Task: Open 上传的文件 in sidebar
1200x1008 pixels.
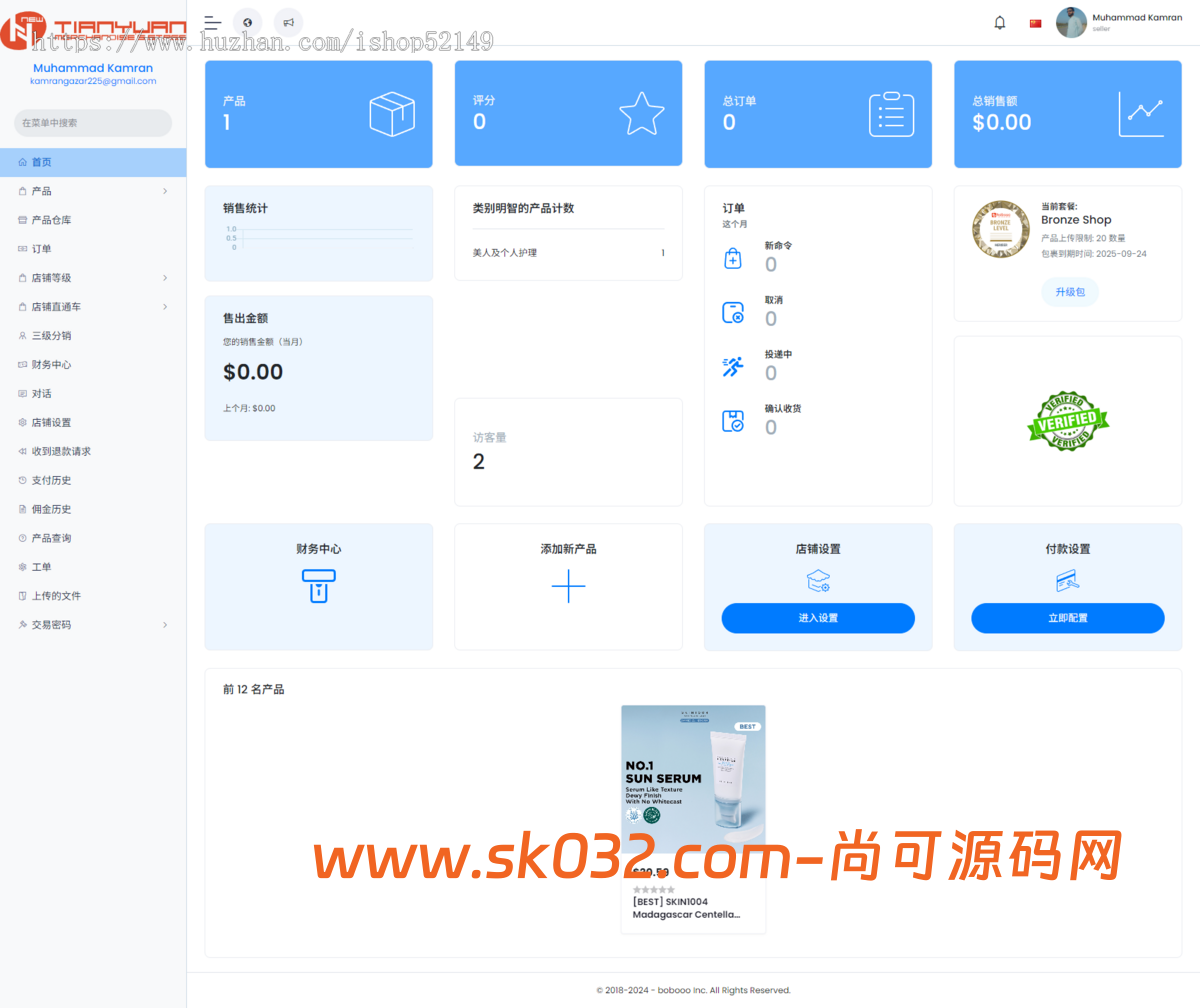Action: click(x=93, y=596)
